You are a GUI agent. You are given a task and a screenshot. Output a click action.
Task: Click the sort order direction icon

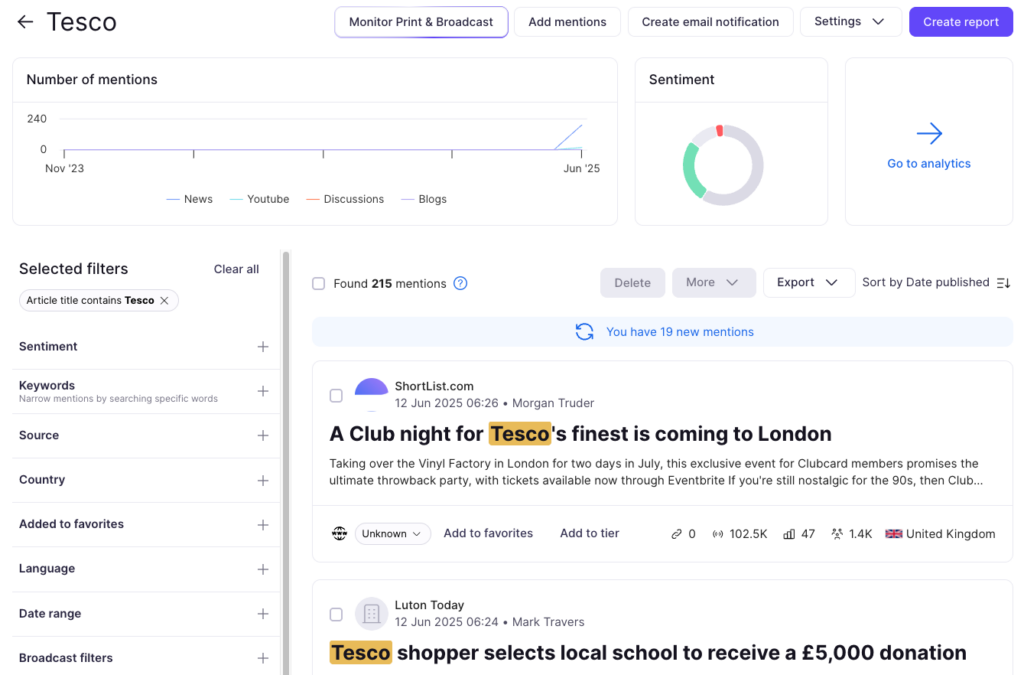tap(1003, 283)
